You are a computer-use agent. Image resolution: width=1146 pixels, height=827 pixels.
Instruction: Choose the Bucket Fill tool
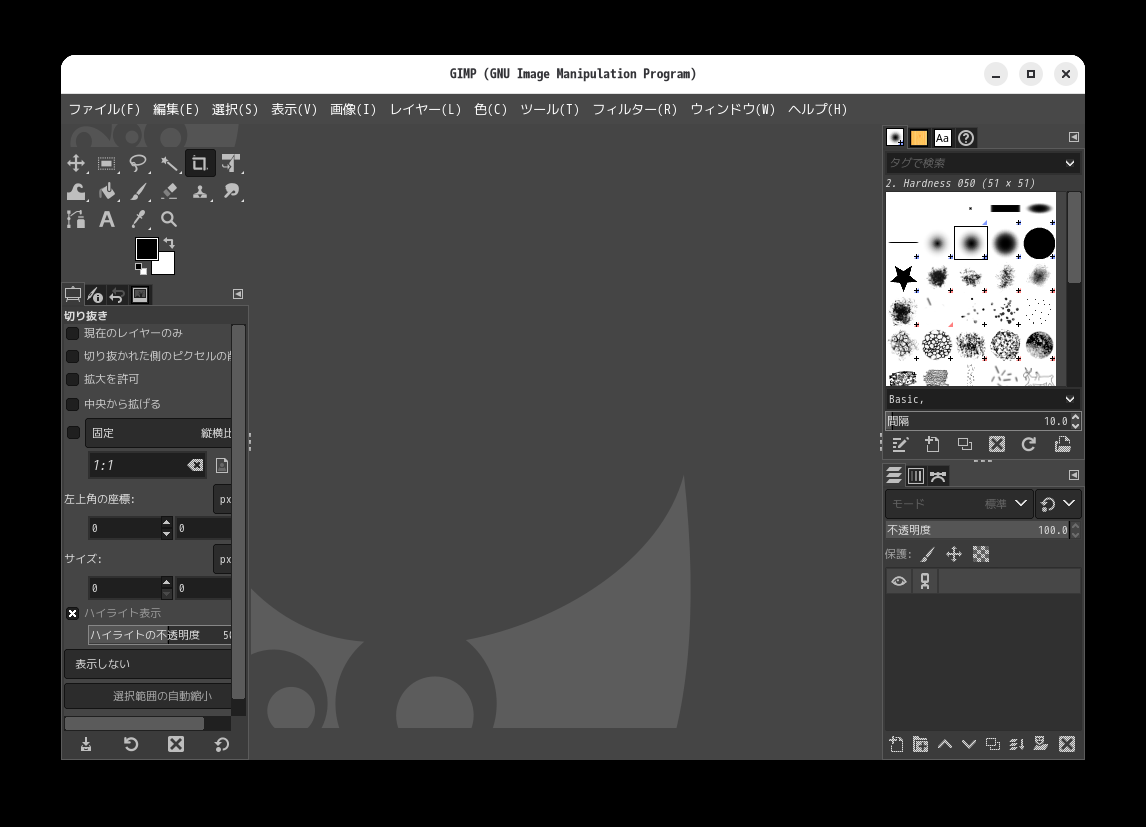click(x=107, y=191)
